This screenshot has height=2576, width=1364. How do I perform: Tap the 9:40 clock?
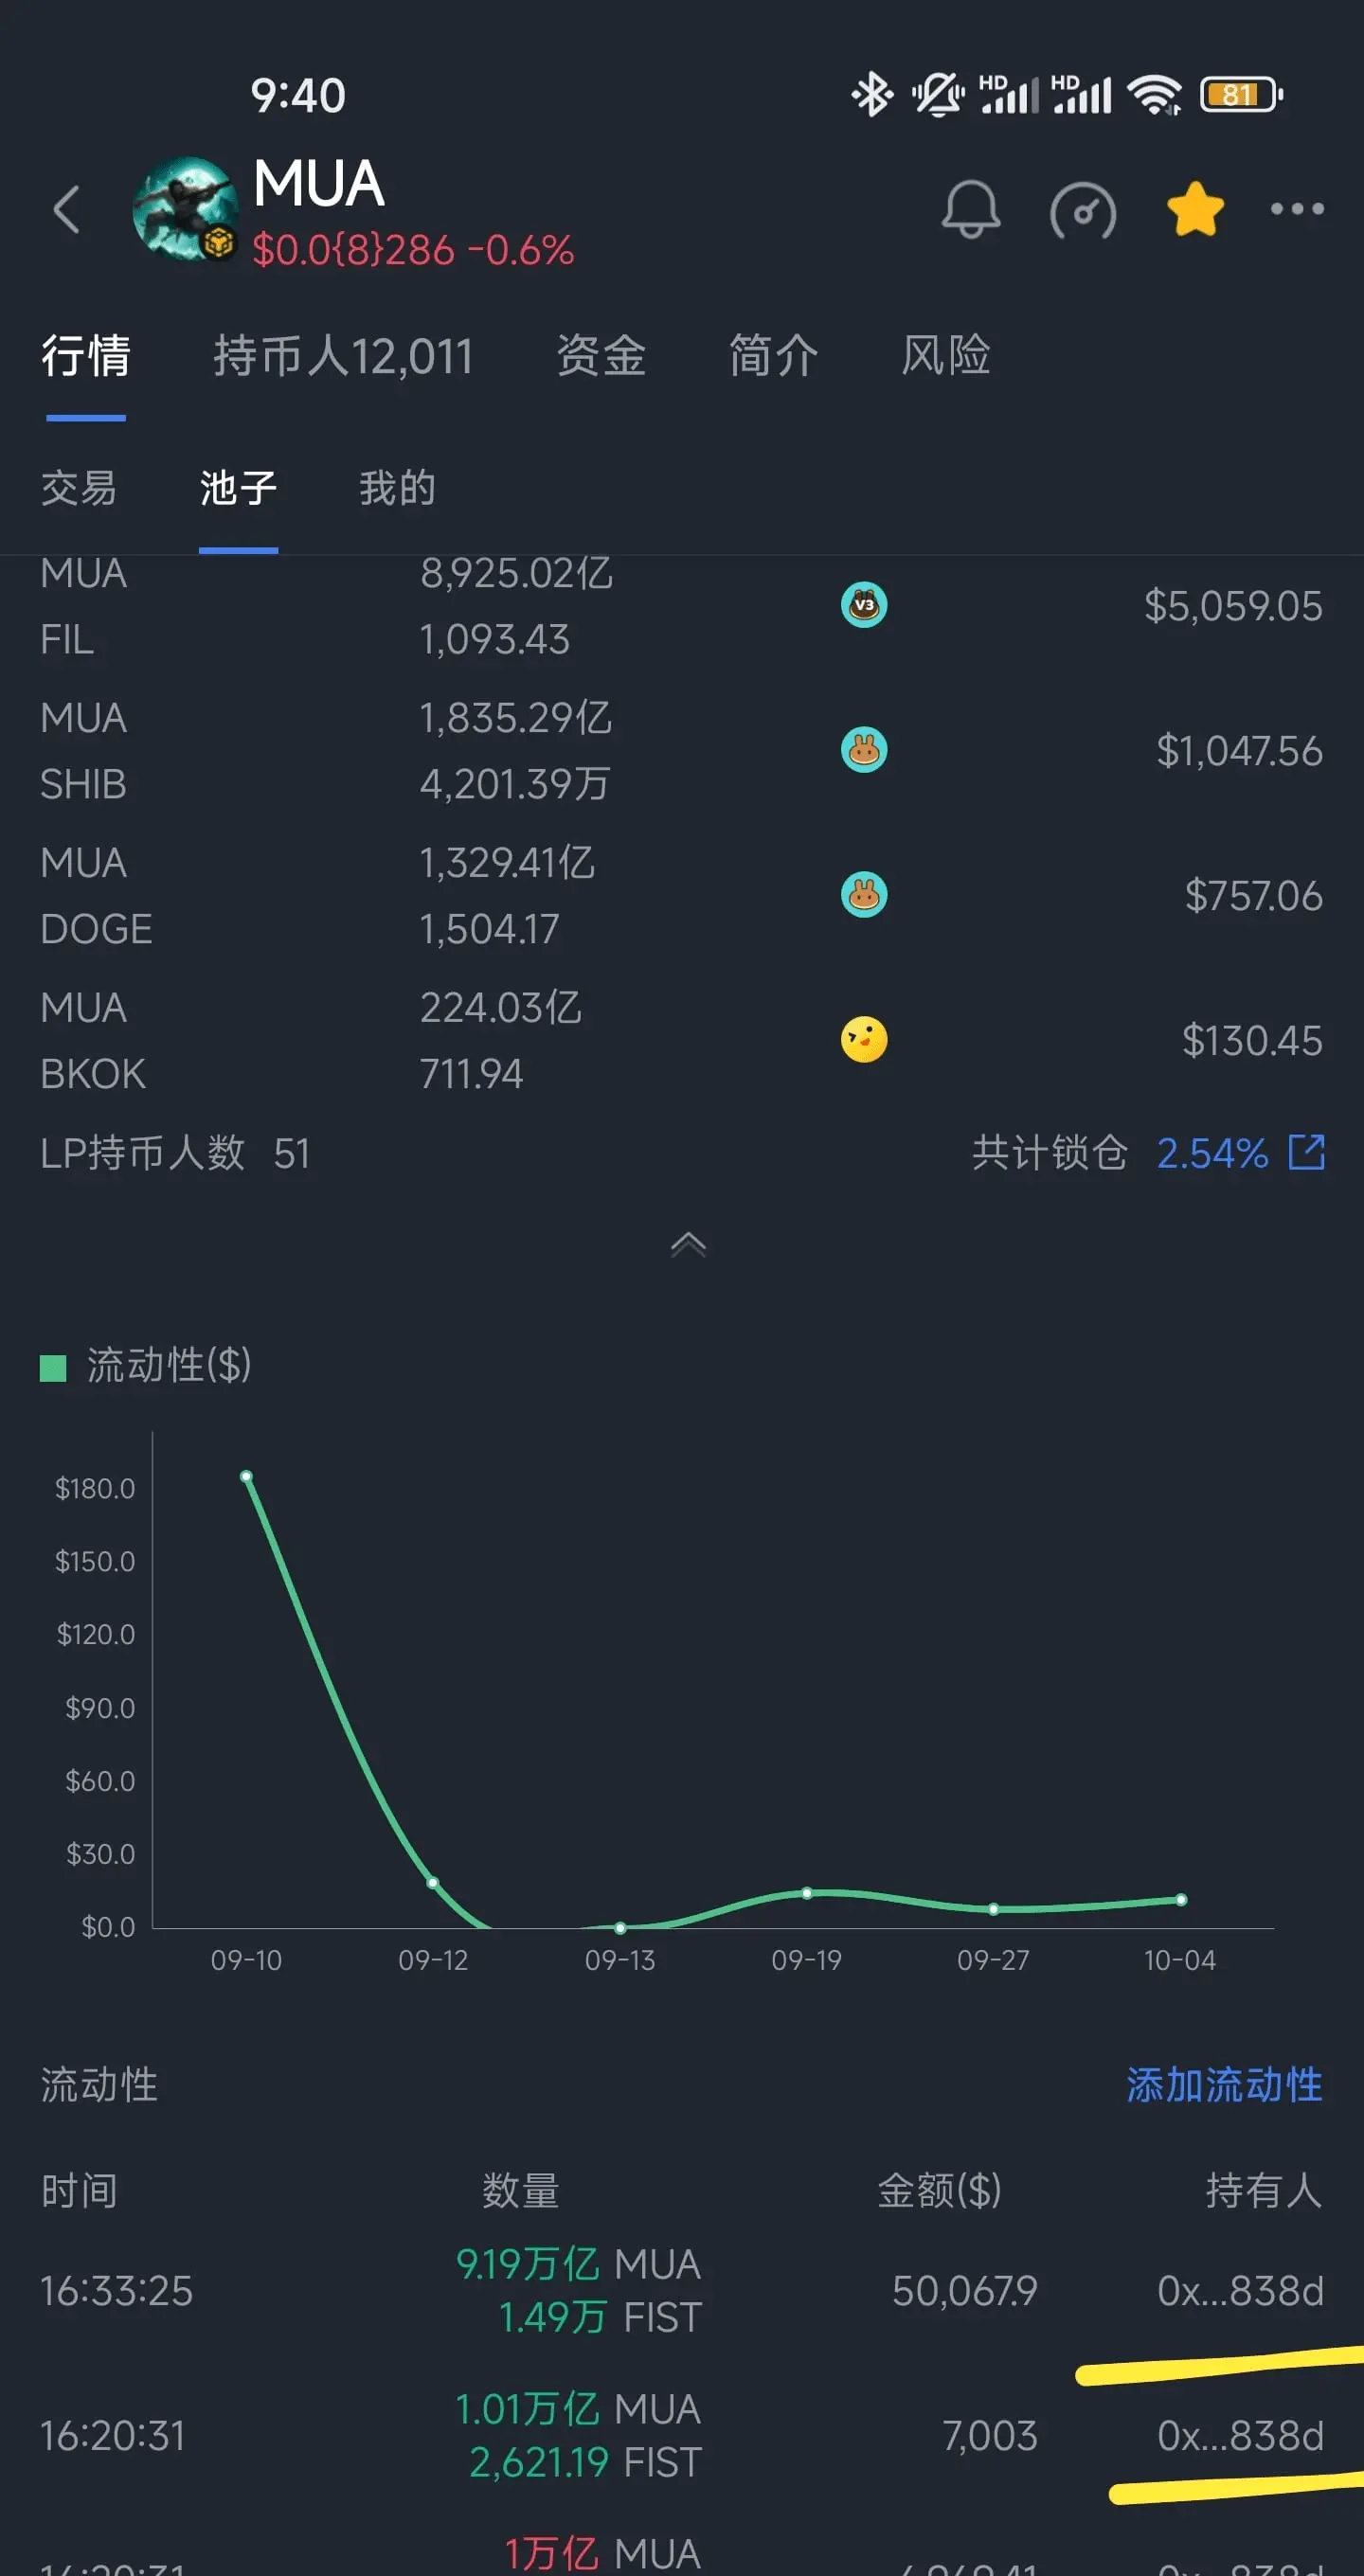[x=298, y=96]
